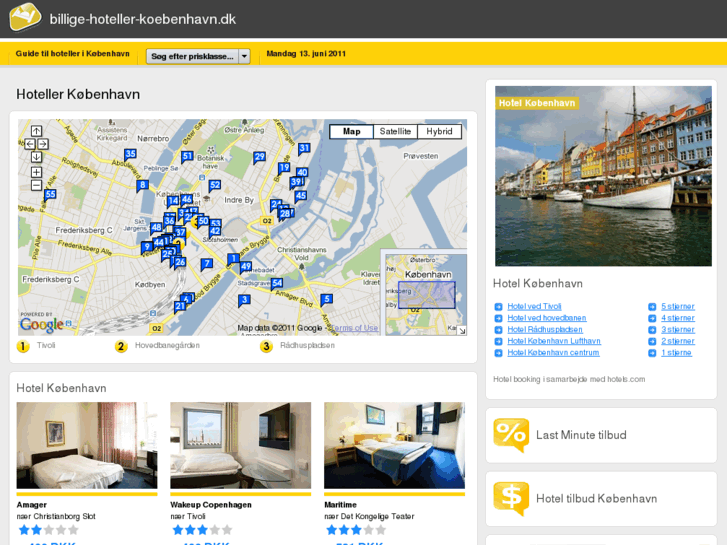Select hotel marker 55 on the map
This screenshot has width=727, height=545.
(x=50, y=195)
